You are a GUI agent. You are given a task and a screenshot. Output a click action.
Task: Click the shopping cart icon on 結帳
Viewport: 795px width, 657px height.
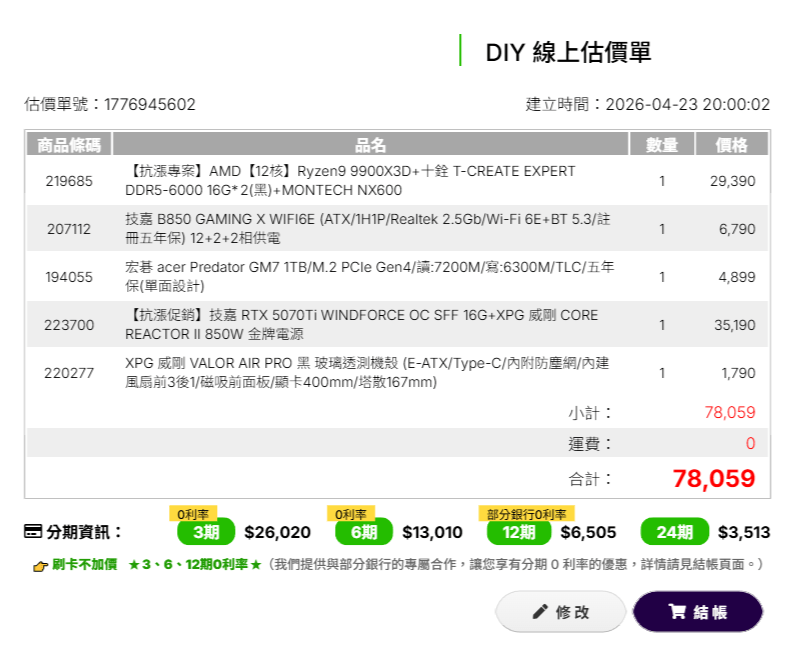(677, 611)
